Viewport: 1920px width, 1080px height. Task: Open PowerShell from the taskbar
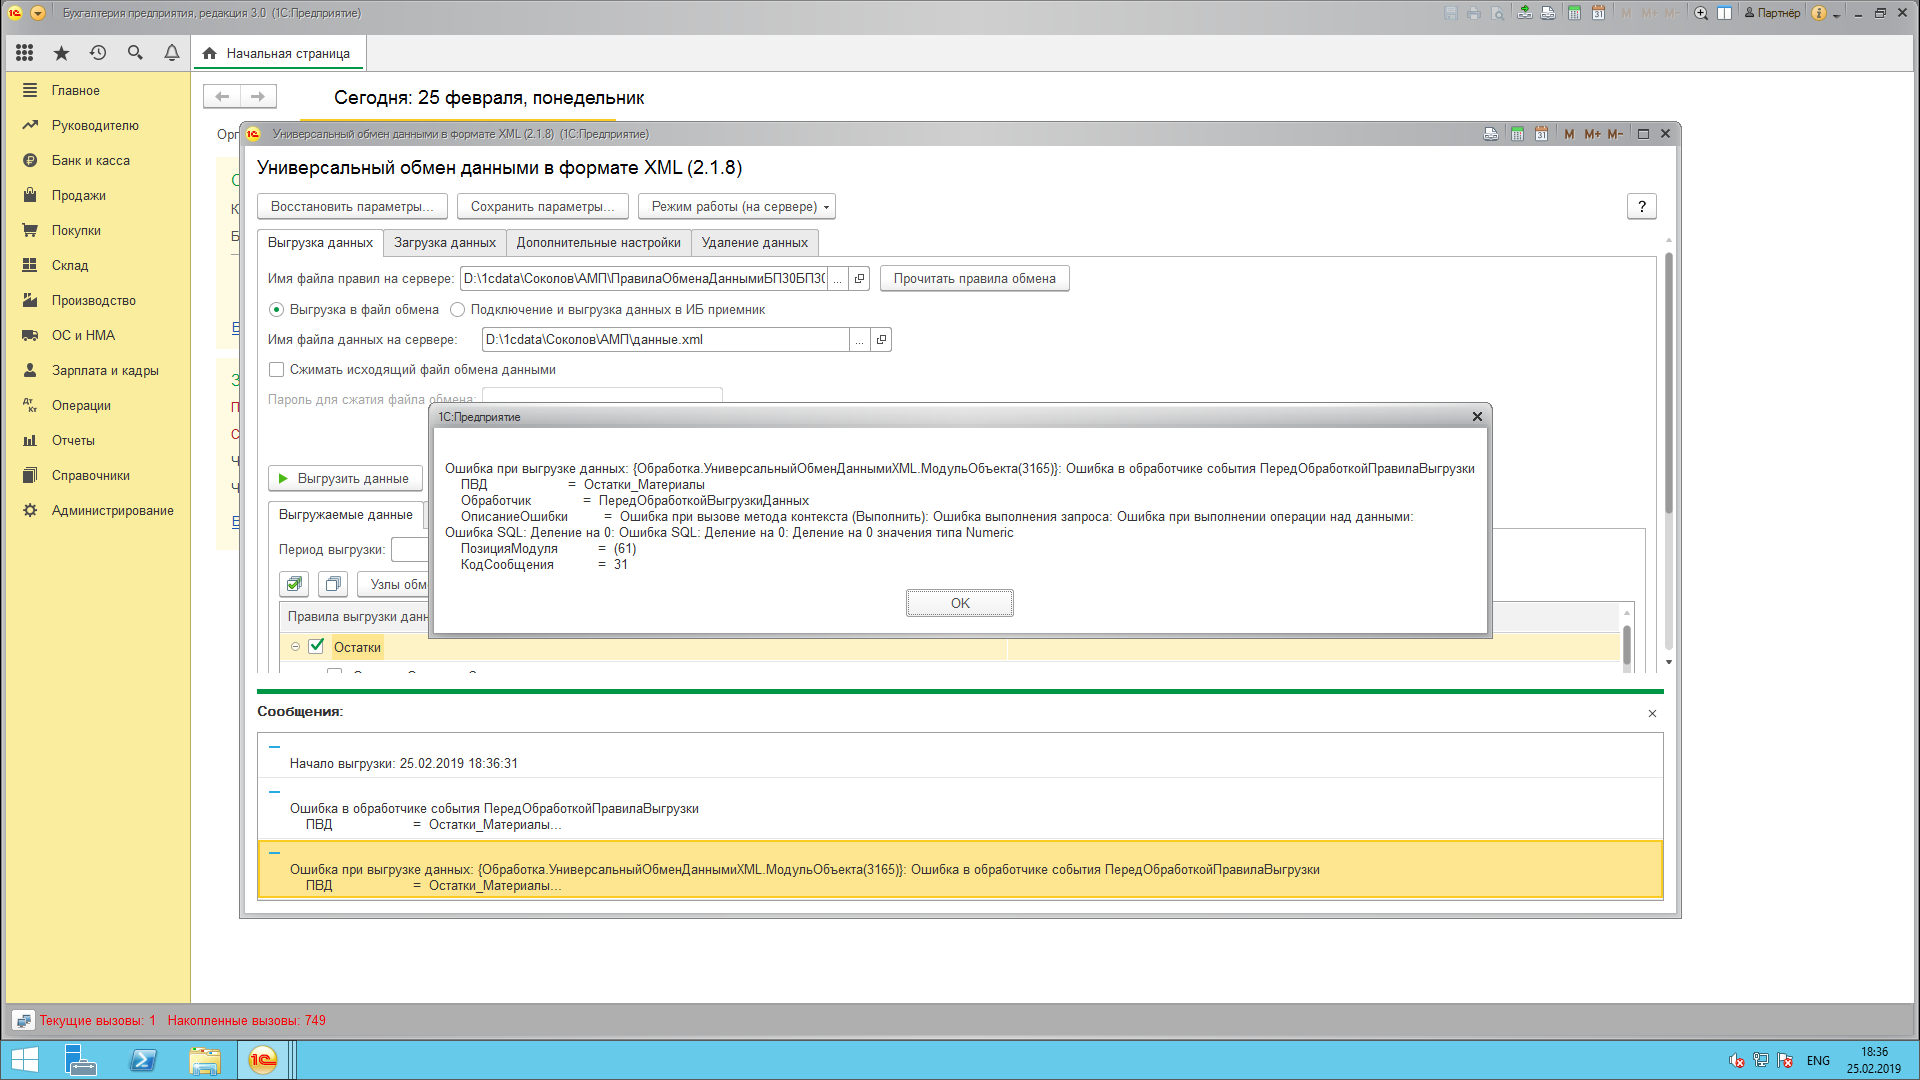click(143, 1060)
